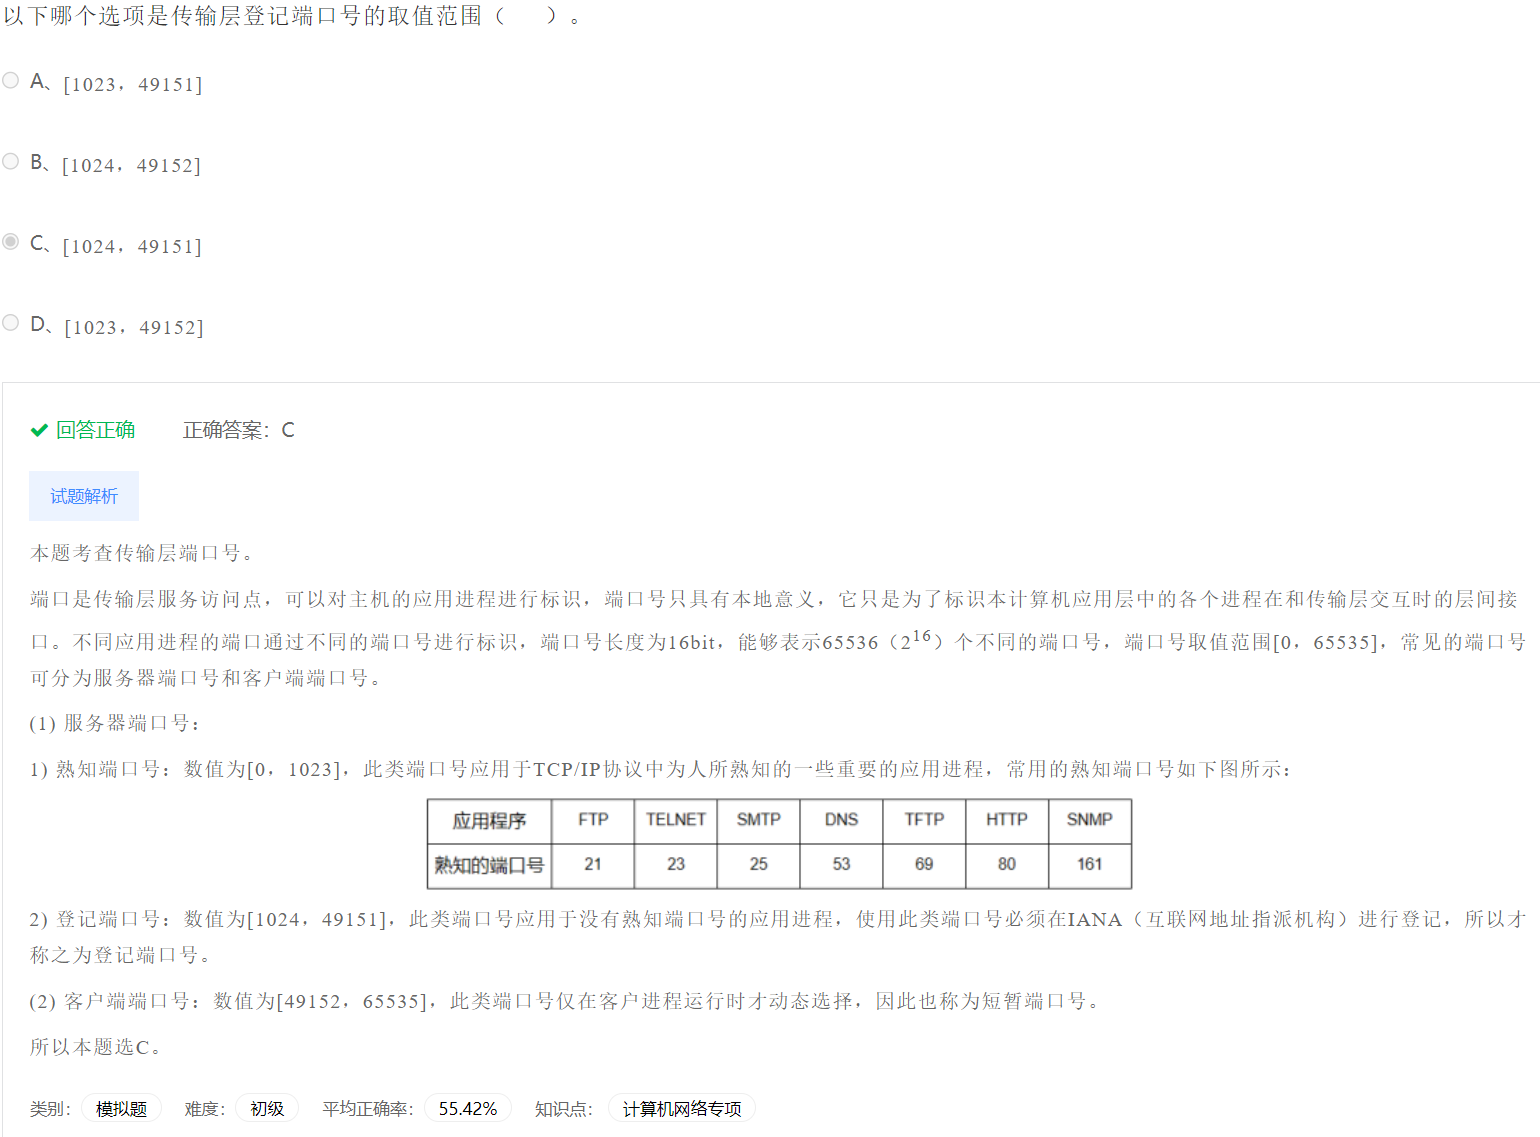The width and height of the screenshot is (1540, 1137).
Task: Click the 难度 label
Action: 205,1109
